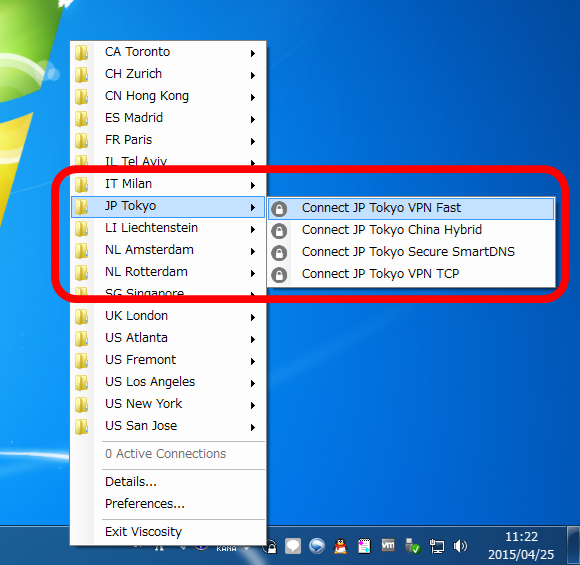Open the blue round arrow tray icon
Screen dimensions: 580x565
[x=317, y=546]
